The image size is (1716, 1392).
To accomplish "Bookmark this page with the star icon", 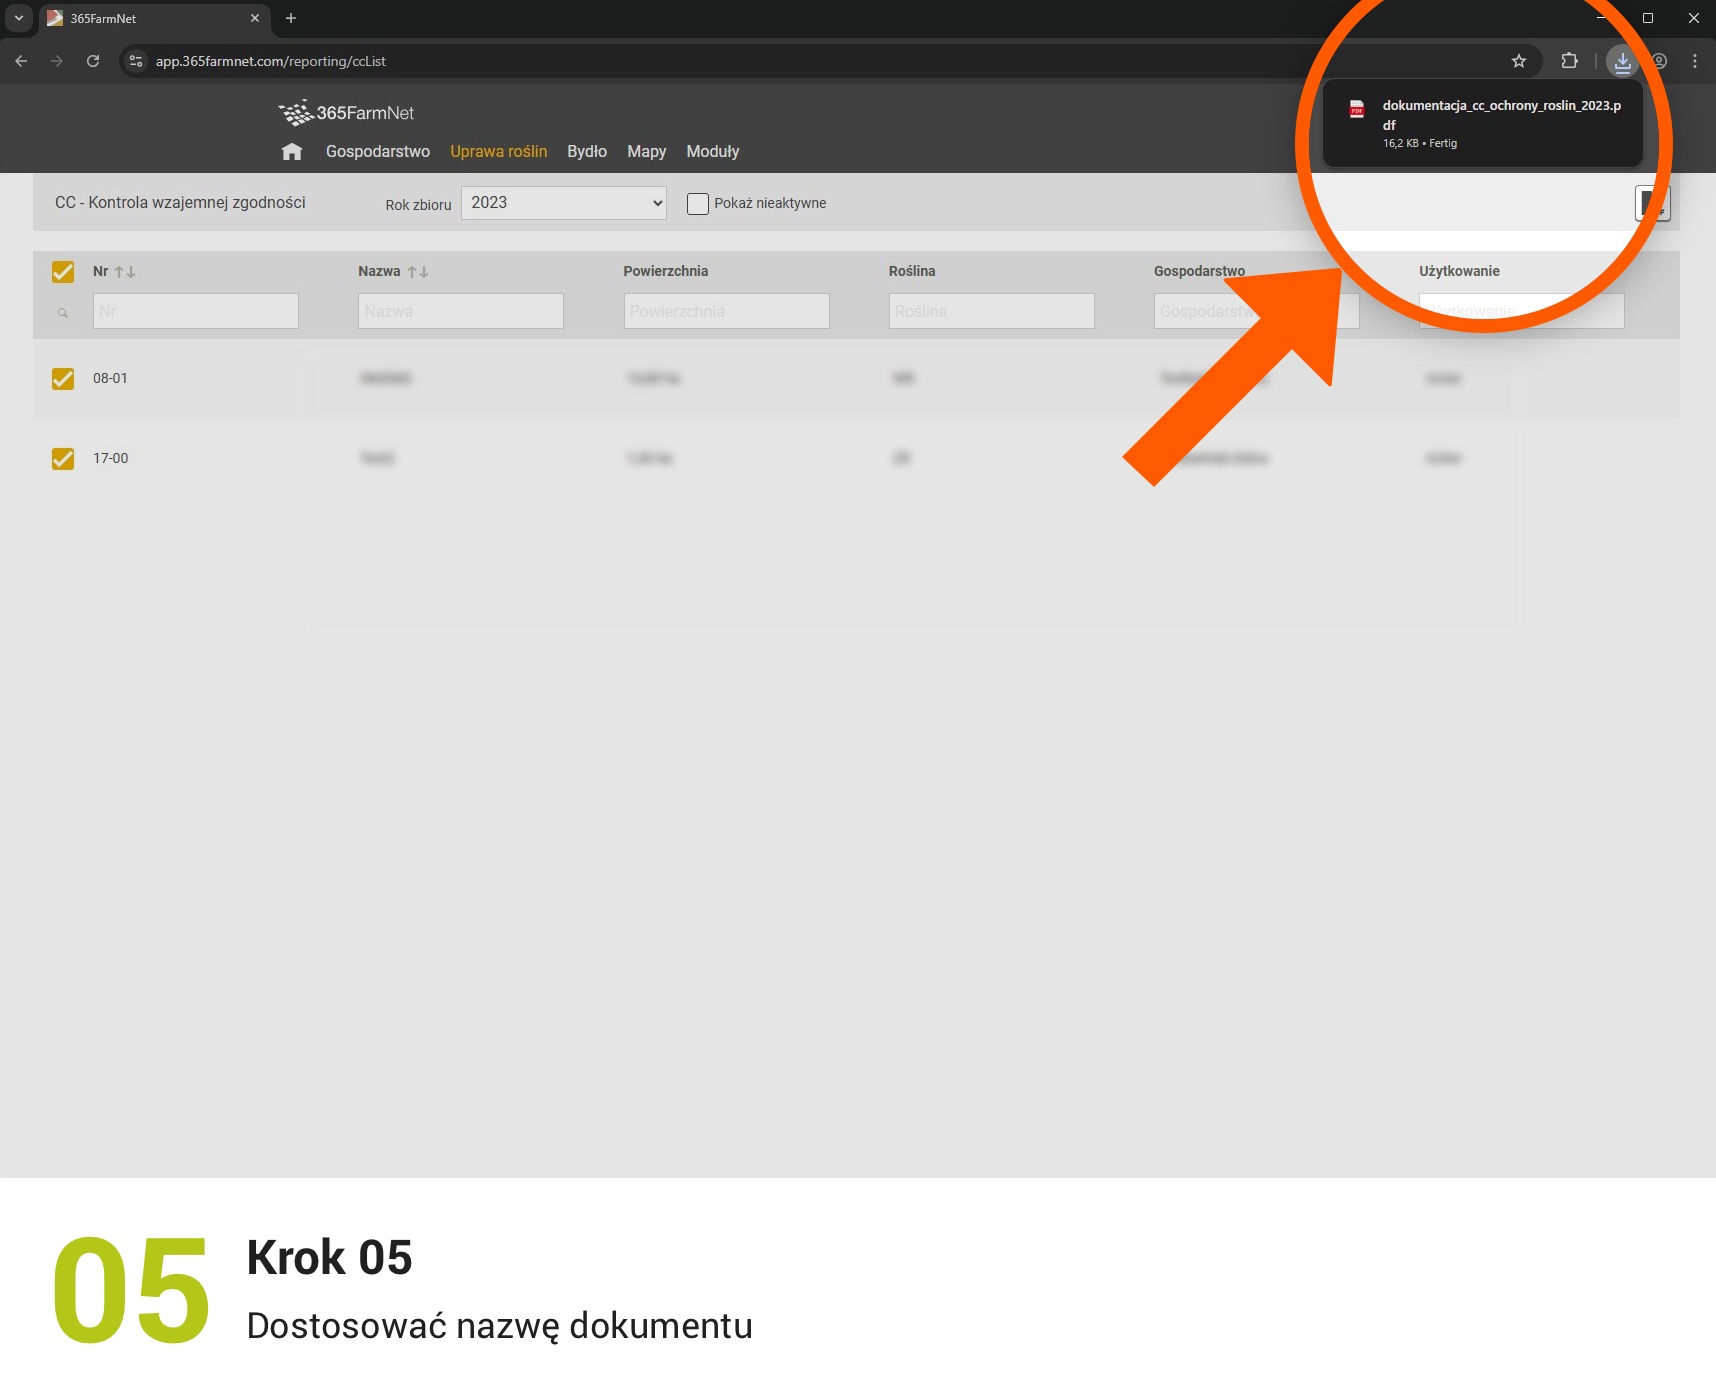I will (x=1518, y=61).
